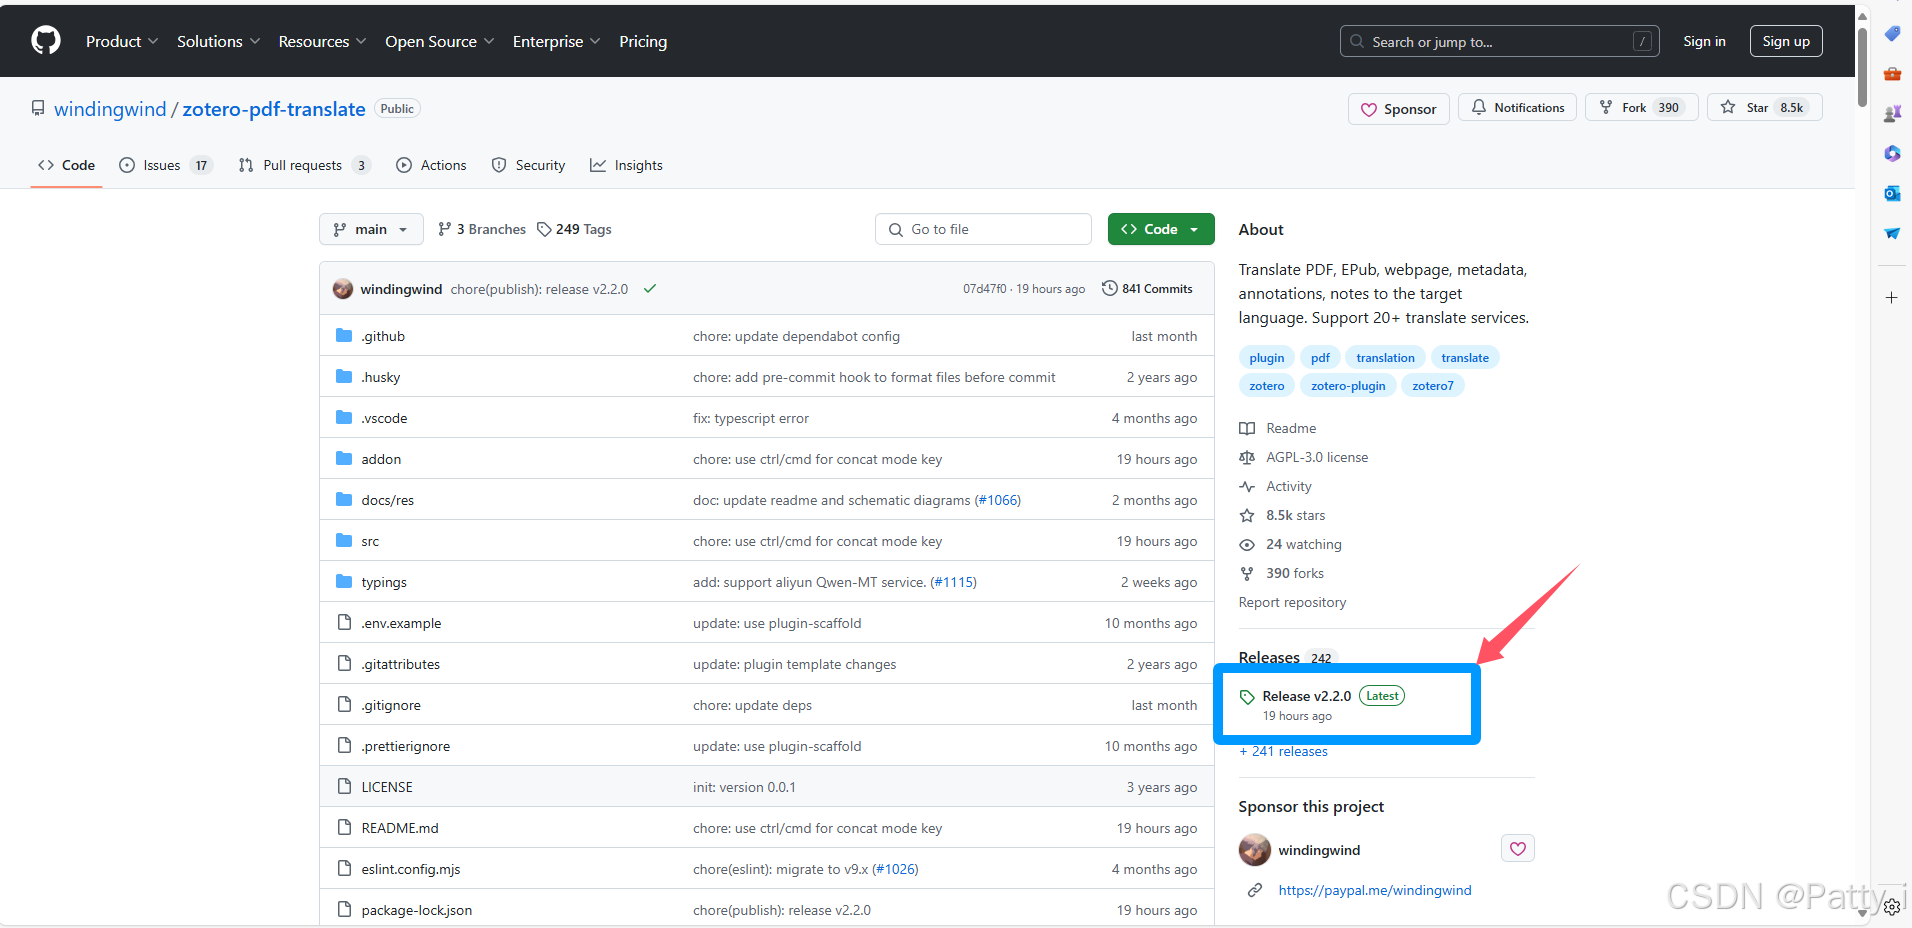This screenshot has height=928, width=1912.
Task: Click windingwind avatar in commit header
Action: point(343,289)
